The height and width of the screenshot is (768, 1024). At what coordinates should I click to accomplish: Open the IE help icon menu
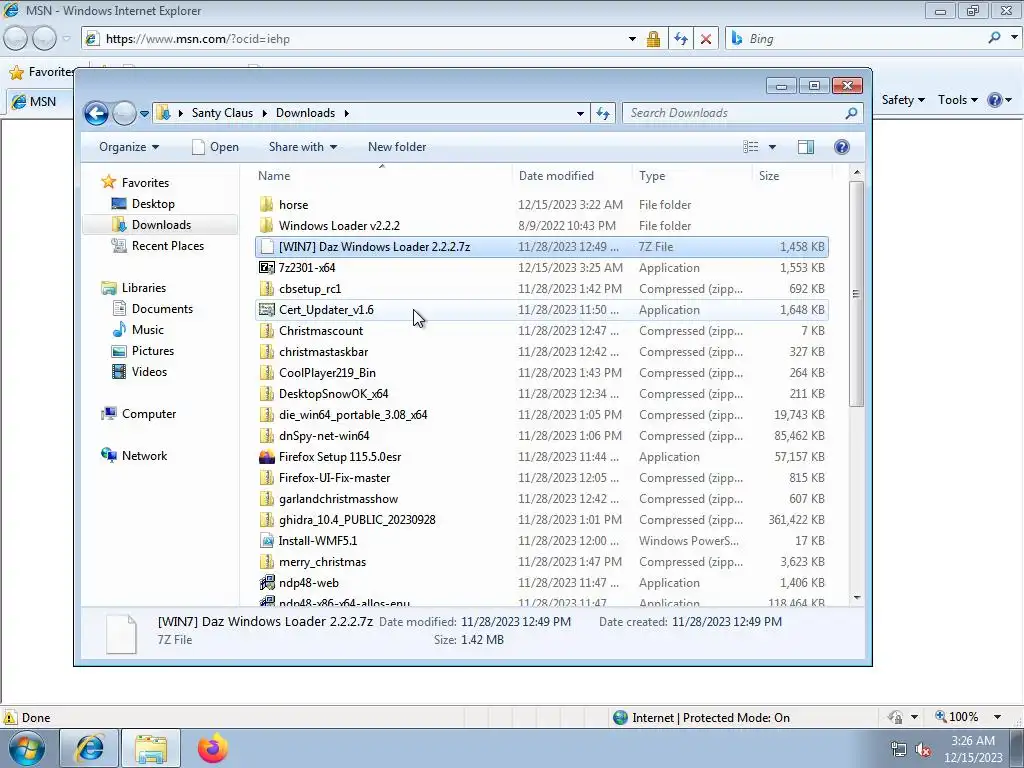(999, 100)
